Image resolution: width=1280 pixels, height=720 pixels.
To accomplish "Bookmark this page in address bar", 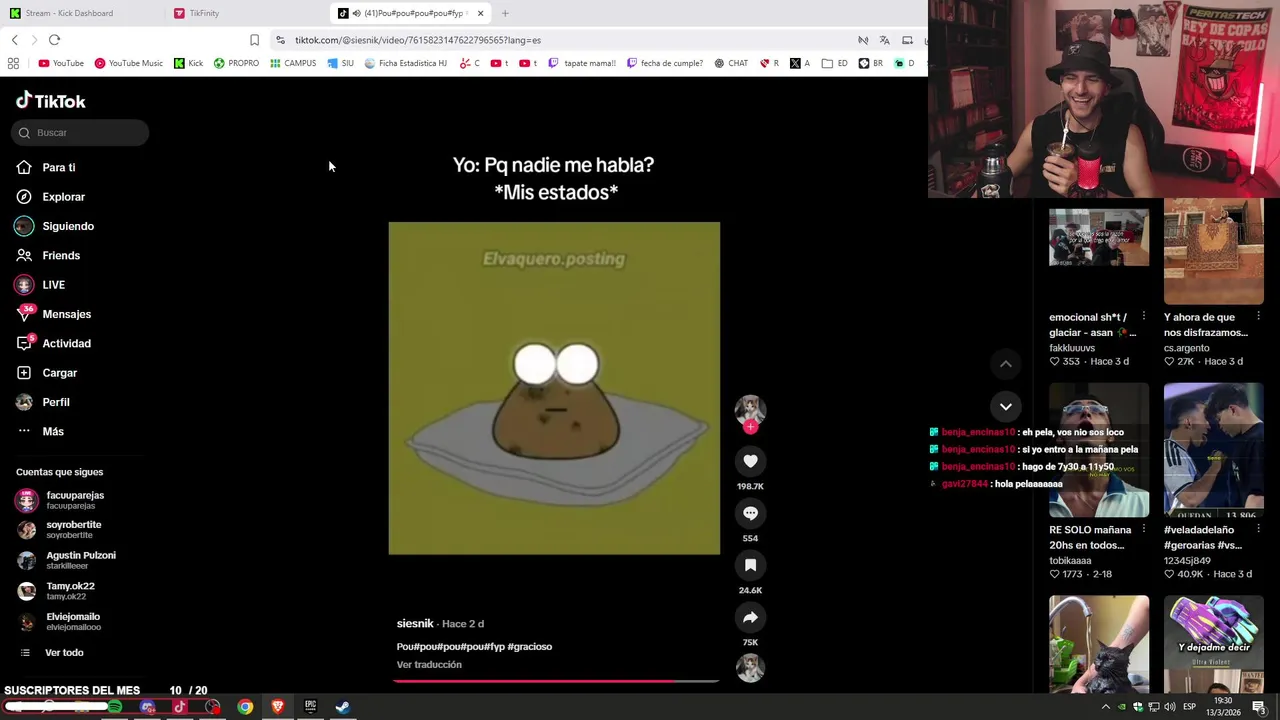I will tap(254, 40).
